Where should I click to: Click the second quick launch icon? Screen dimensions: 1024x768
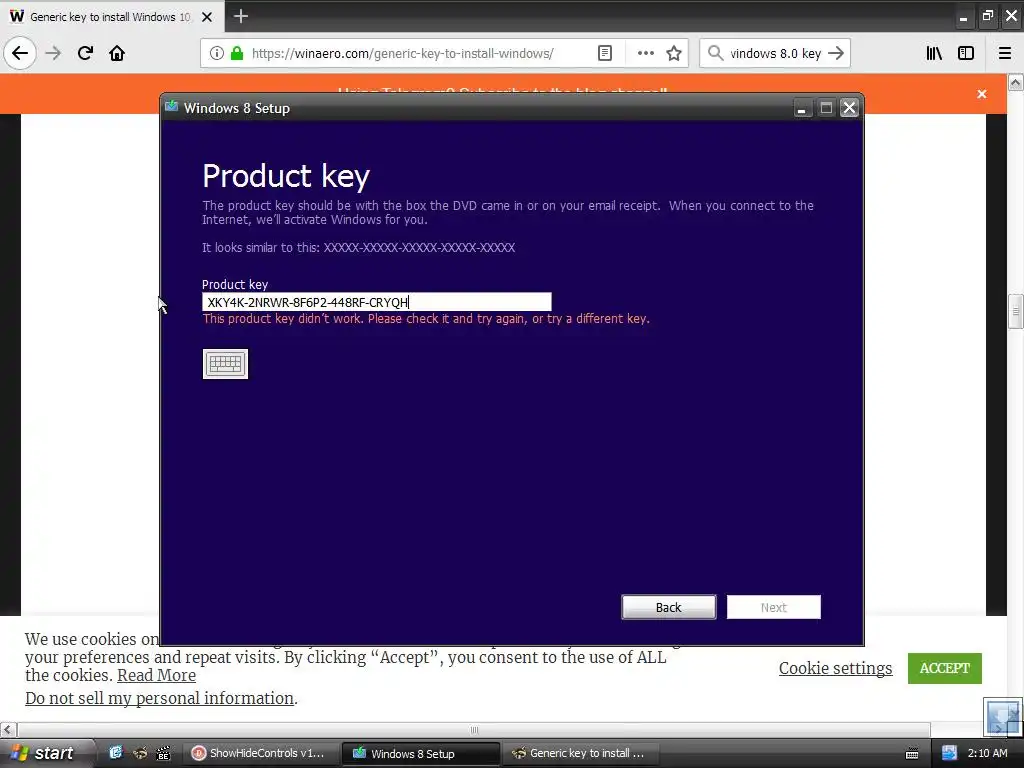[140, 753]
